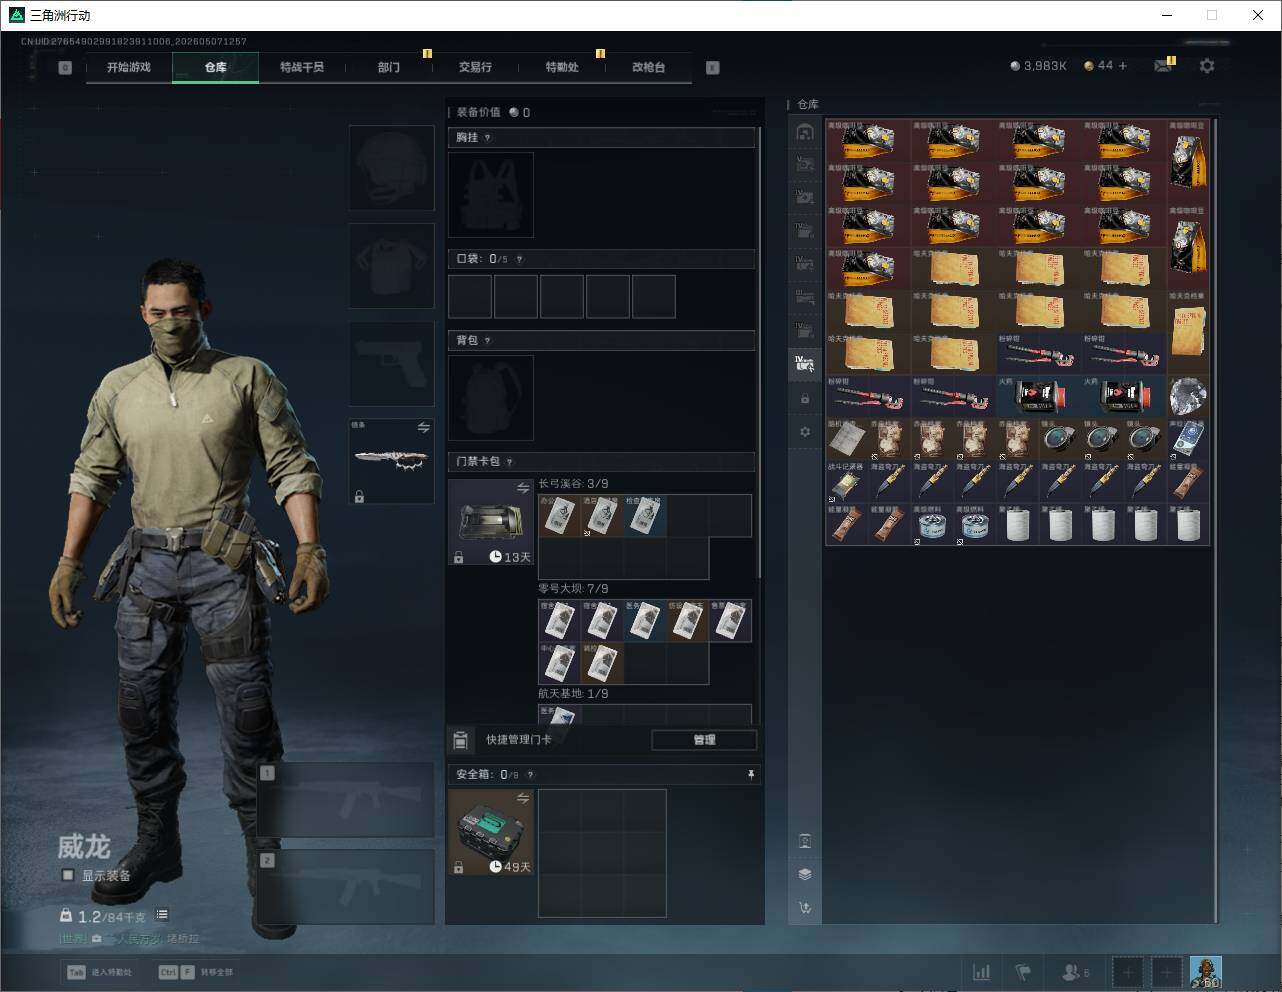Click the 威龙 operator name
1282x992 pixels.
tap(83, 847)
